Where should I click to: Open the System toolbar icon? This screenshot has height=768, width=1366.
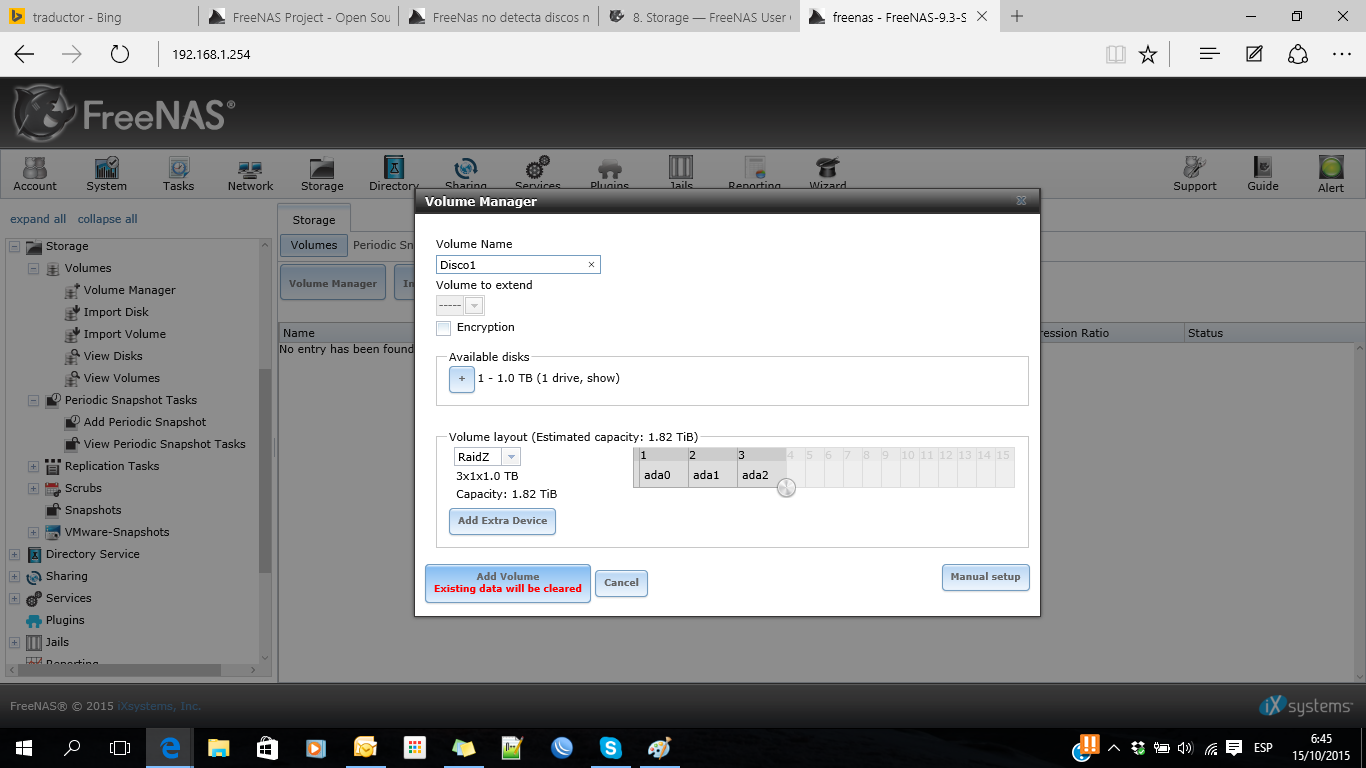click(x=106, y=173)
